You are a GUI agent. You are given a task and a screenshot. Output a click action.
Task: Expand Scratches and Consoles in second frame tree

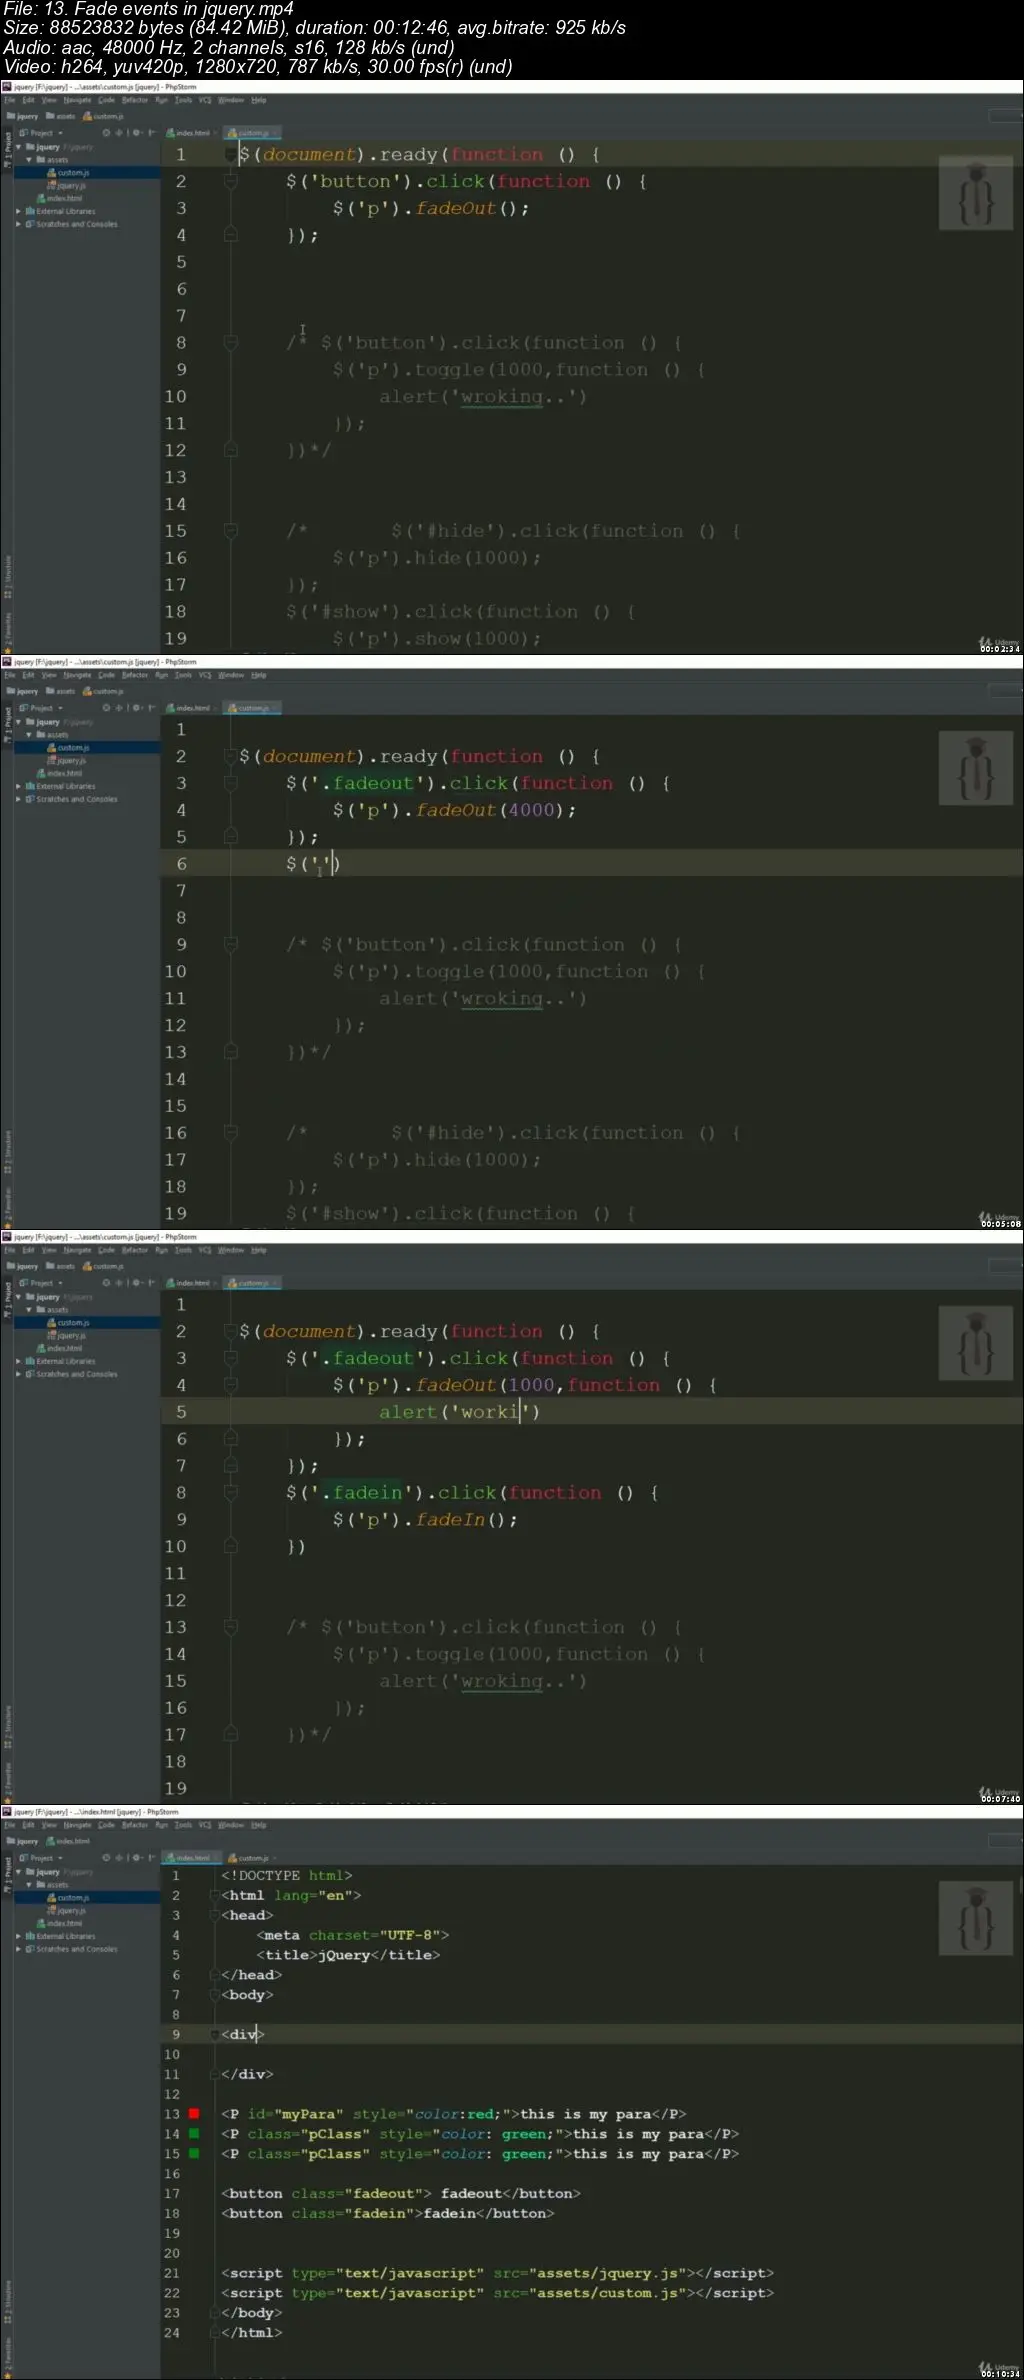coord(18,800)
